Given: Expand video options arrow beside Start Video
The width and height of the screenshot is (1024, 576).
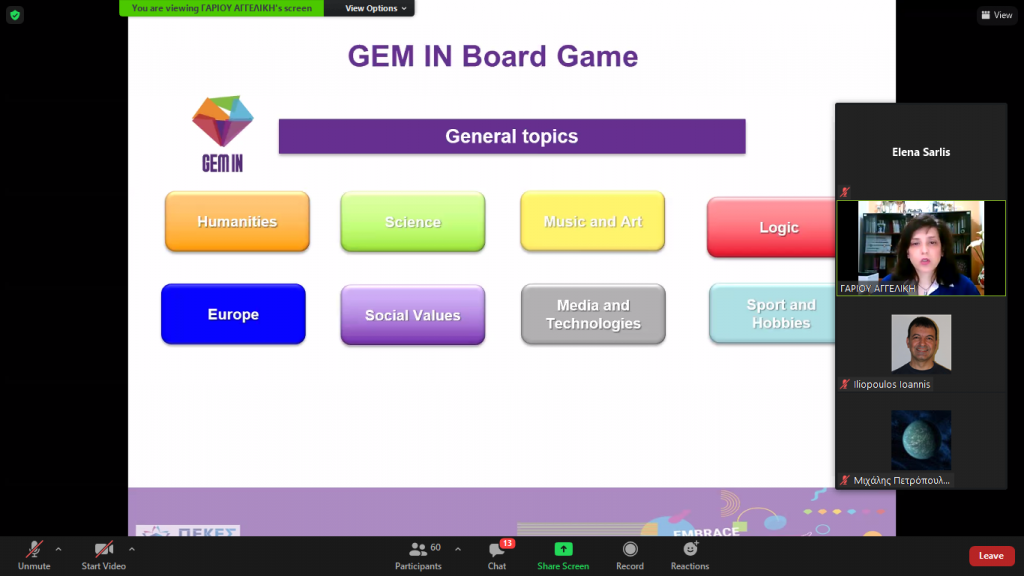Looking at the screenshot, I should [x=132, y=549].
